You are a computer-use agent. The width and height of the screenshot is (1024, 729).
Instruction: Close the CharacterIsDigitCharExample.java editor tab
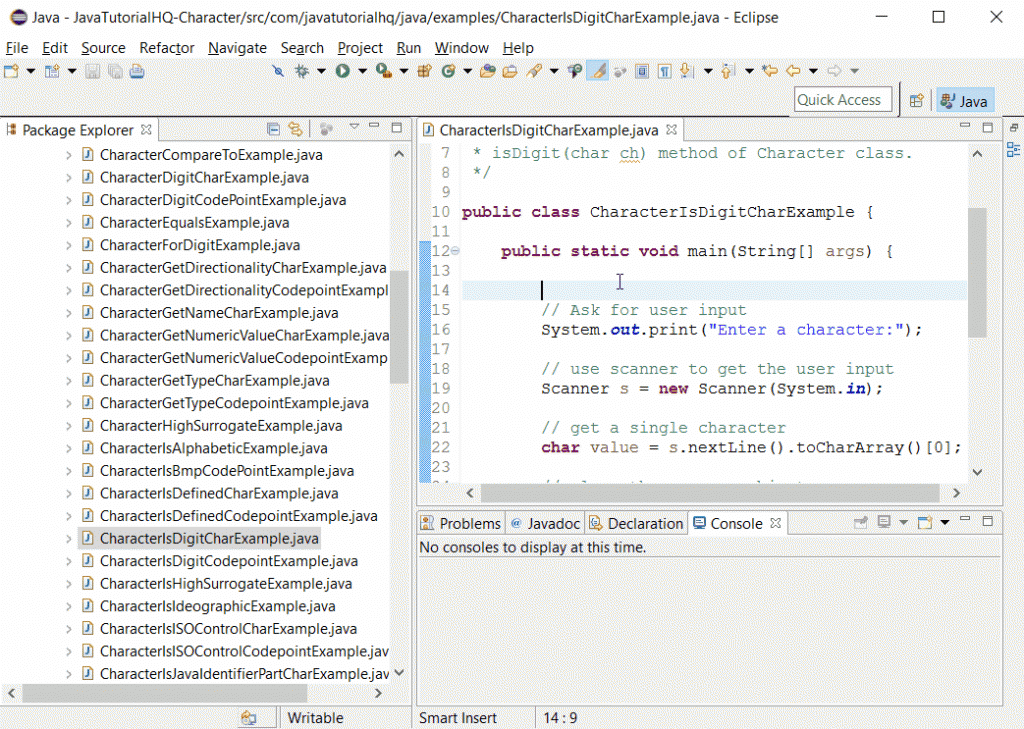pos(671,130)
